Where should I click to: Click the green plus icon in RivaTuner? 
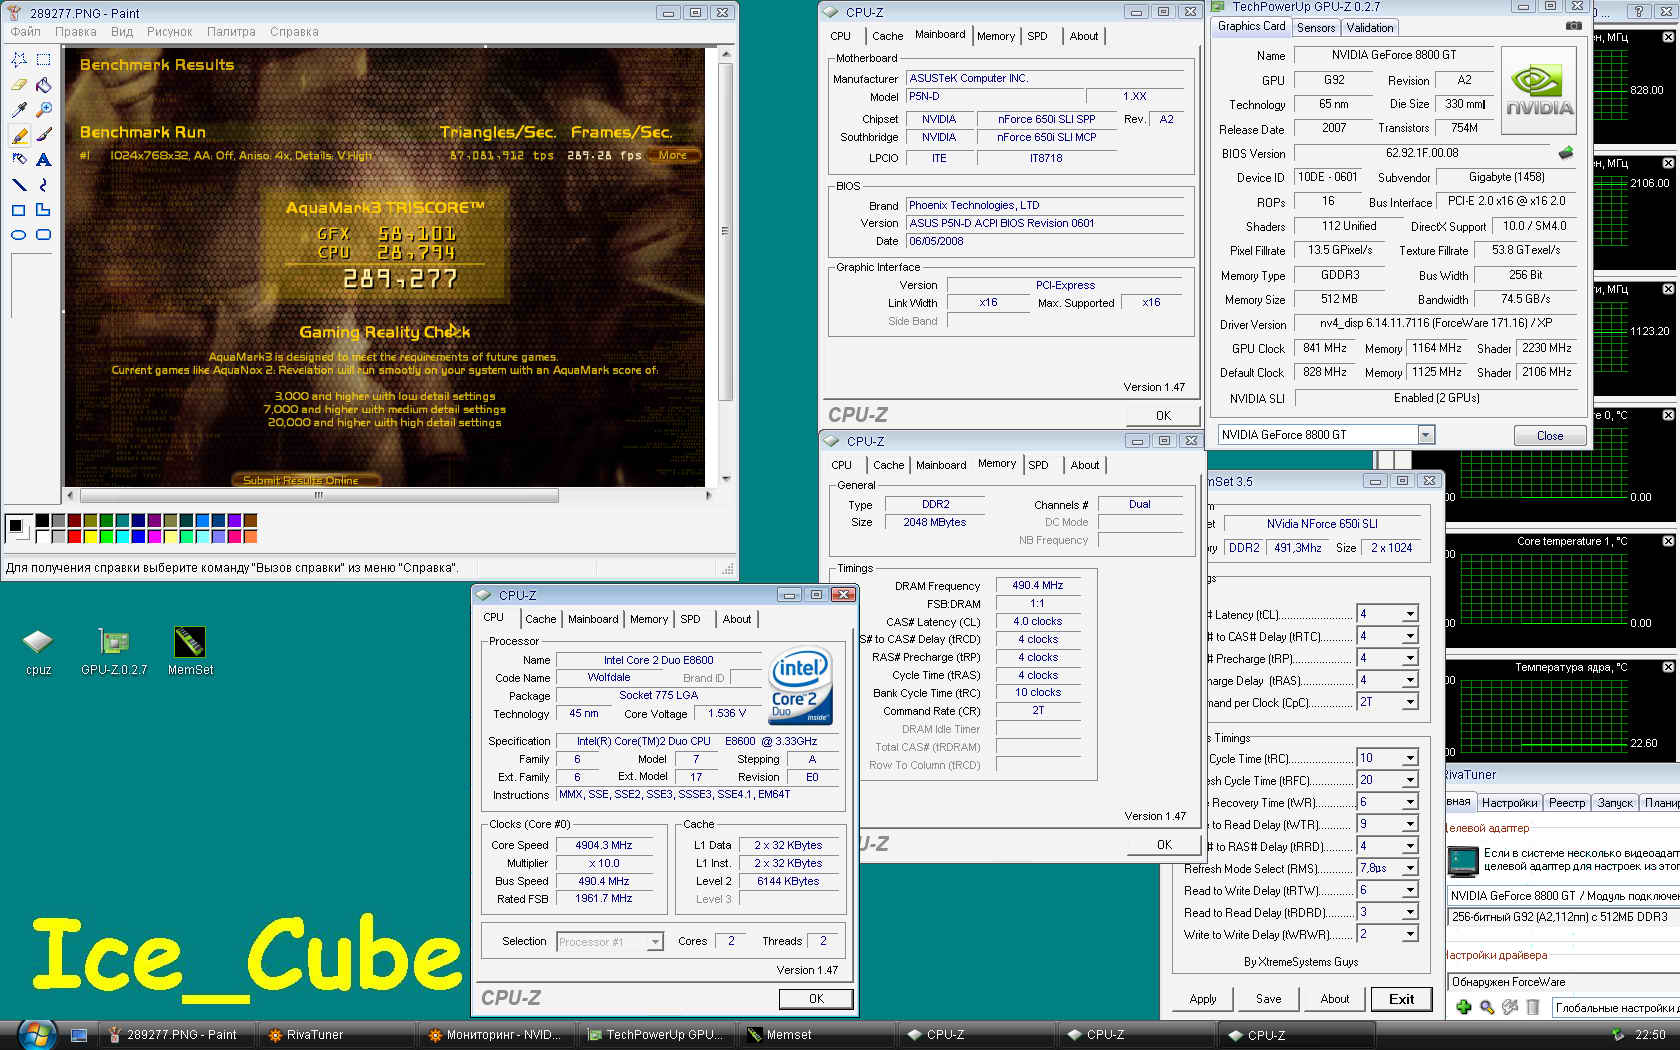coord(1464,1007)
